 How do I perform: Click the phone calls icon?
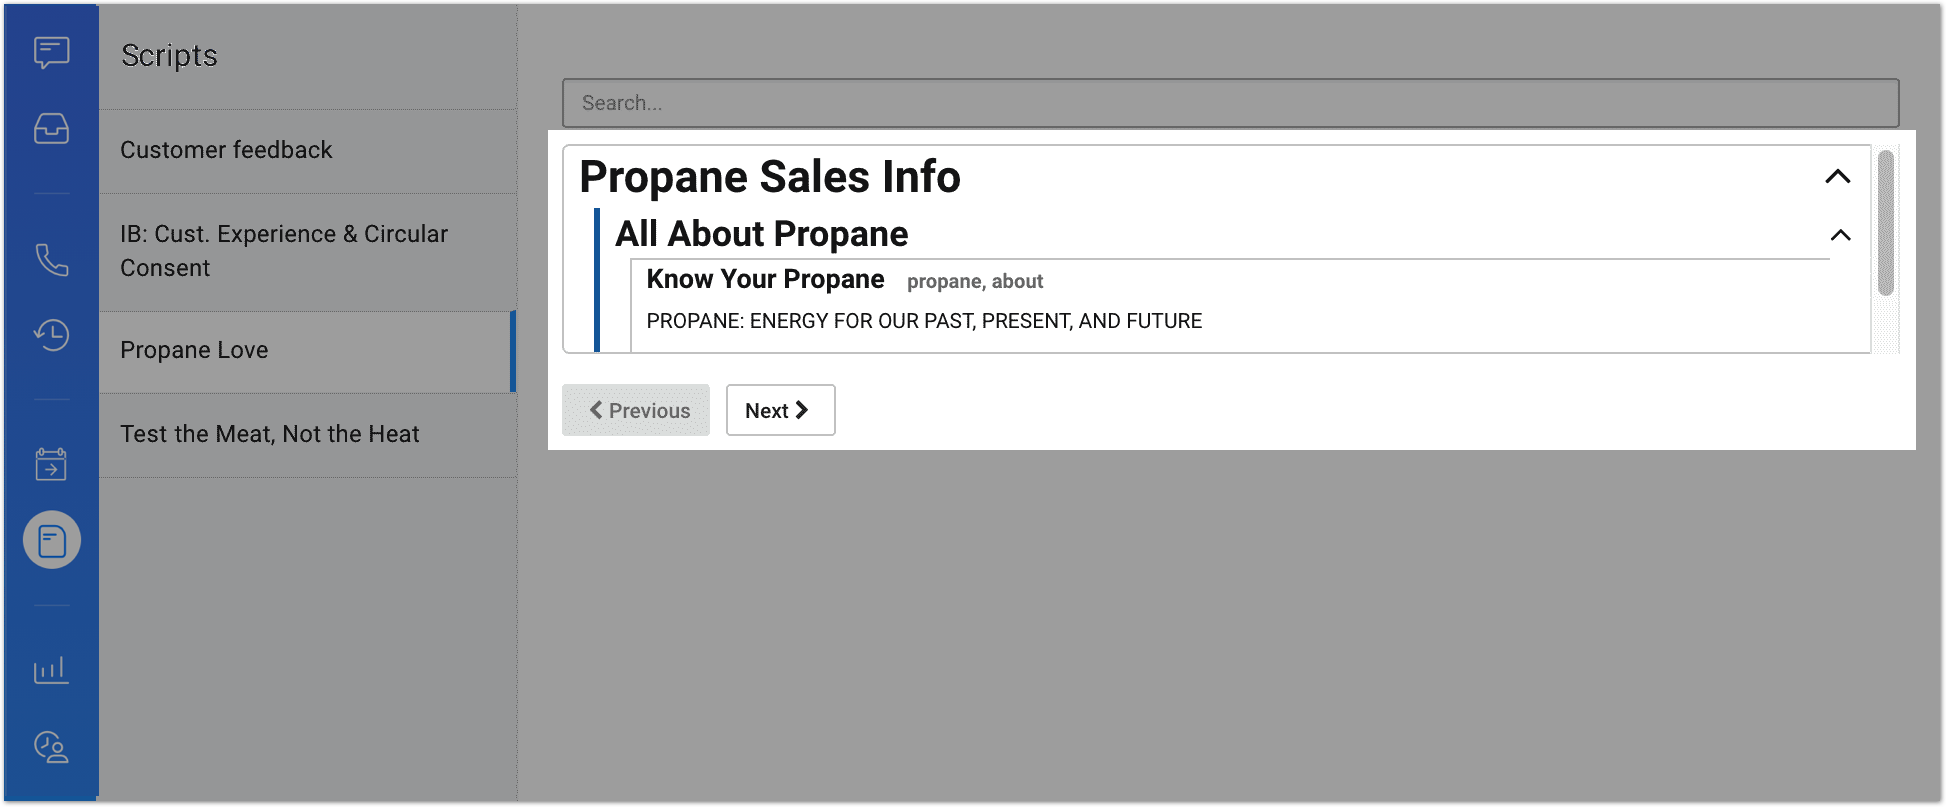pyautogui.click(x=51, y=260)
